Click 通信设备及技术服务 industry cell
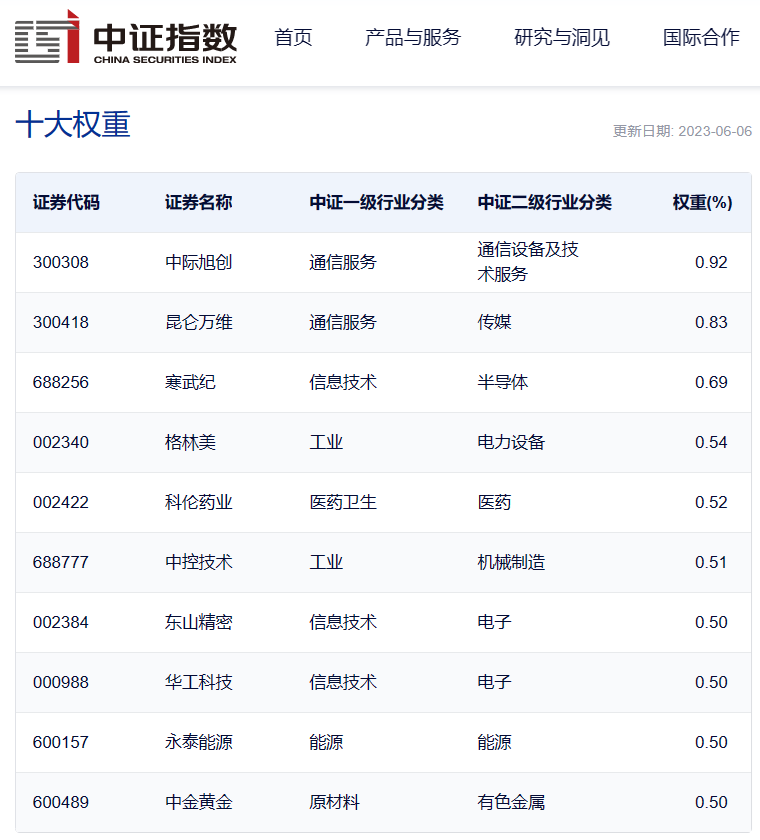 tap(528, 262)
